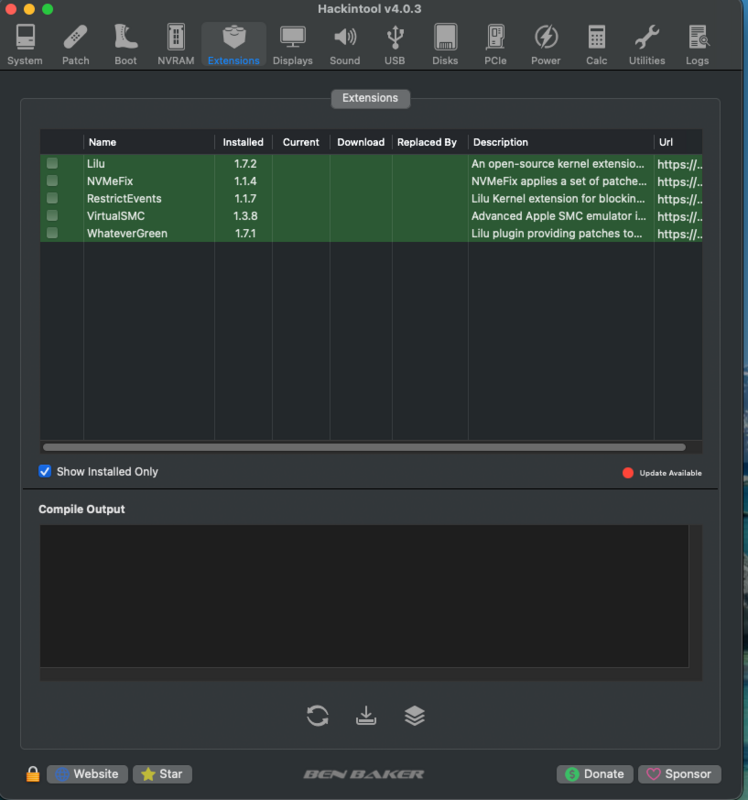The height and width of the screenshot is (800, 748).
Task: Open the Utilities section
Action: (x=646, y=45)
